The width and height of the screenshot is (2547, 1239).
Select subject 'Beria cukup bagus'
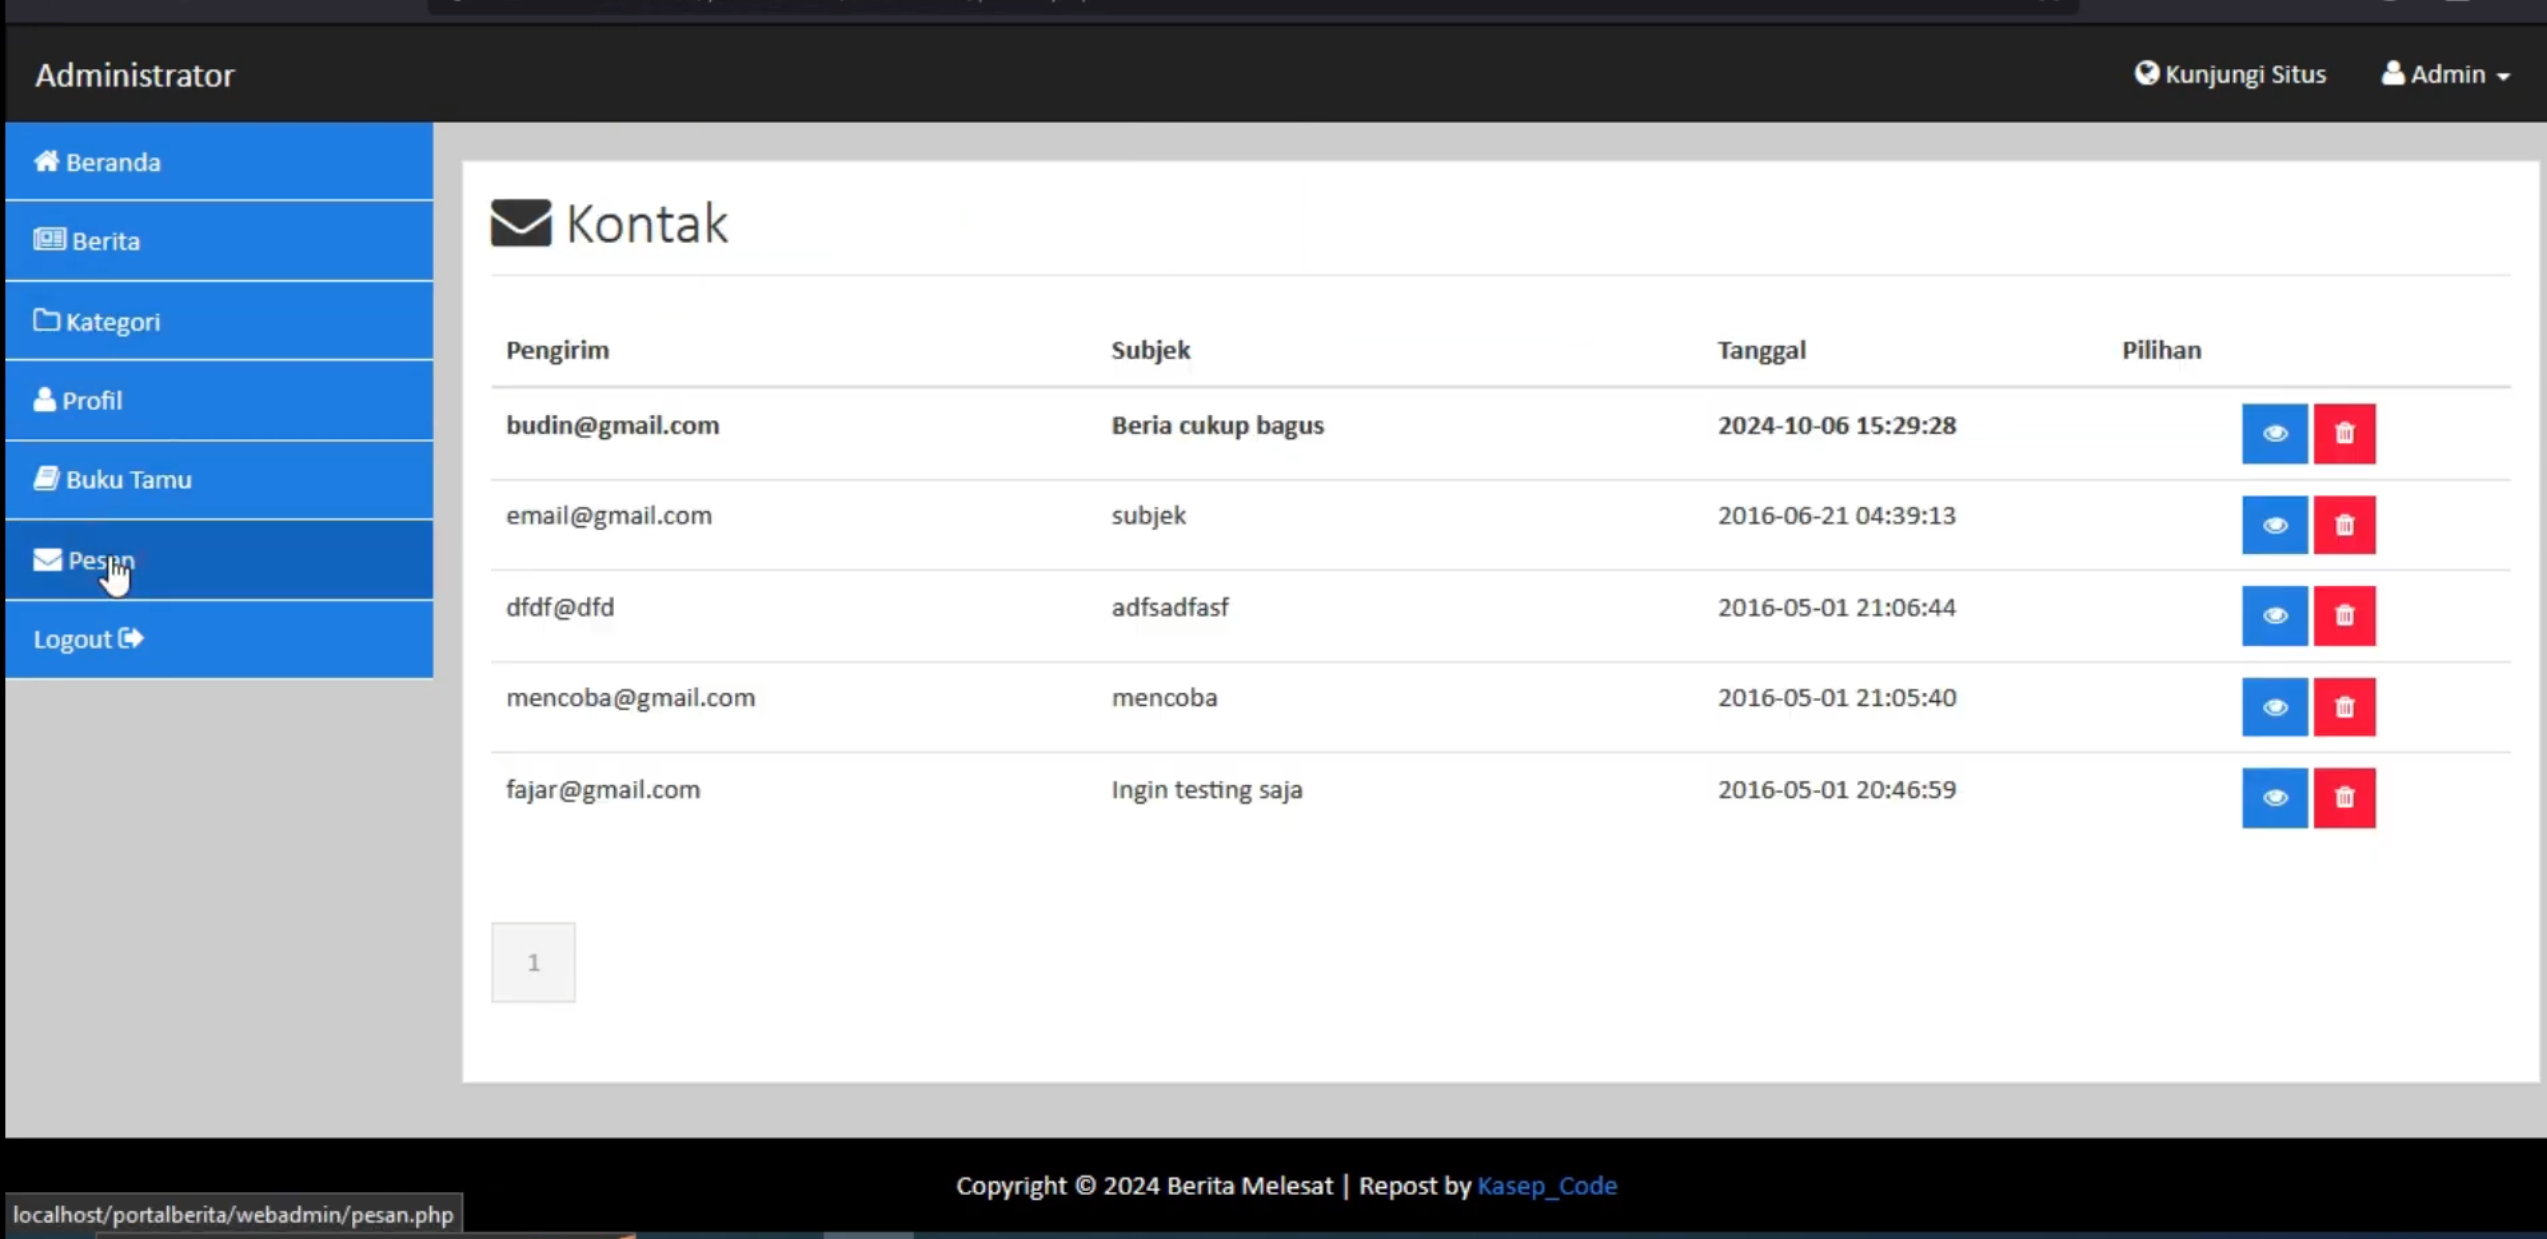pos(1218,425)
